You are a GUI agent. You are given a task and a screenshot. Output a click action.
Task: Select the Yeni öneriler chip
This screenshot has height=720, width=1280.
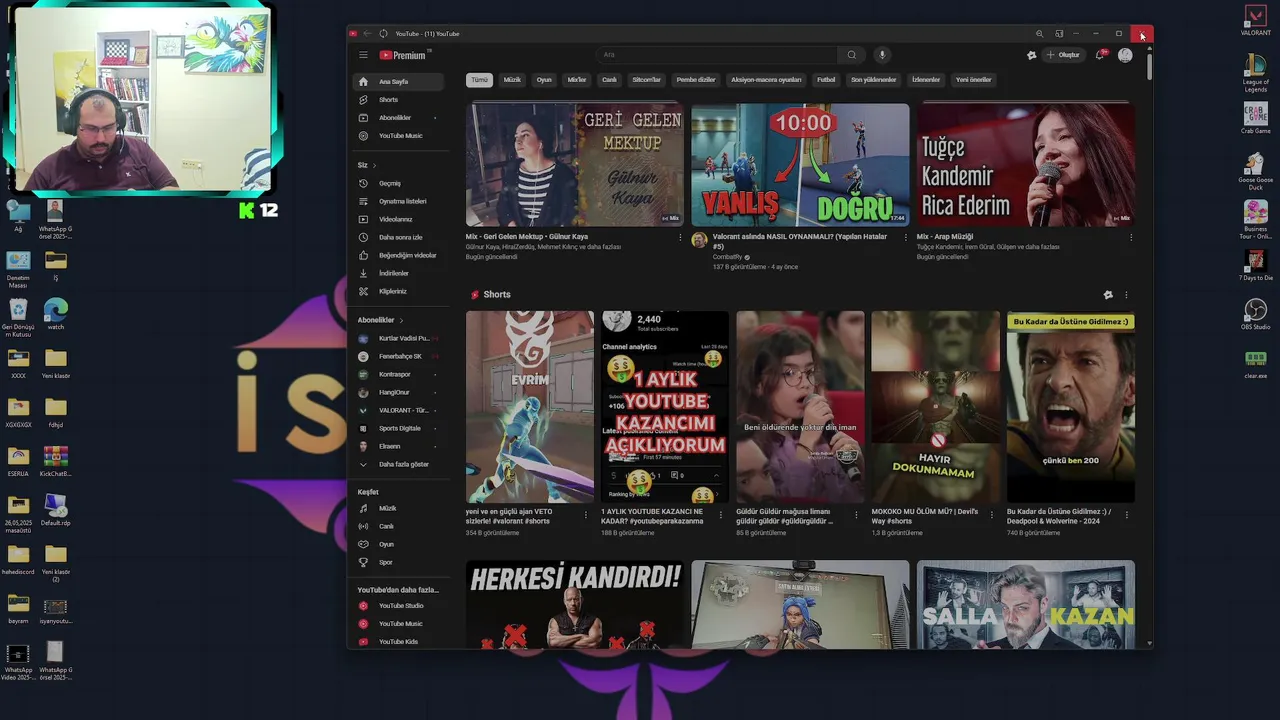(x=973, y=80)
